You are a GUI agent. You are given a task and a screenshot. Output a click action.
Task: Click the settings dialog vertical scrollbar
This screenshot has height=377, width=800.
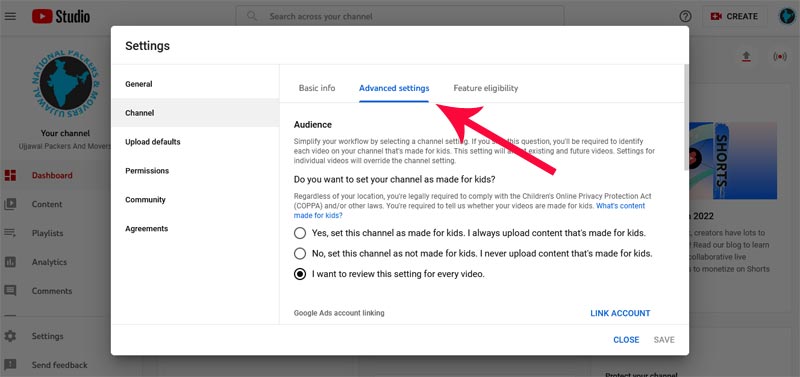tap(686, 117)
